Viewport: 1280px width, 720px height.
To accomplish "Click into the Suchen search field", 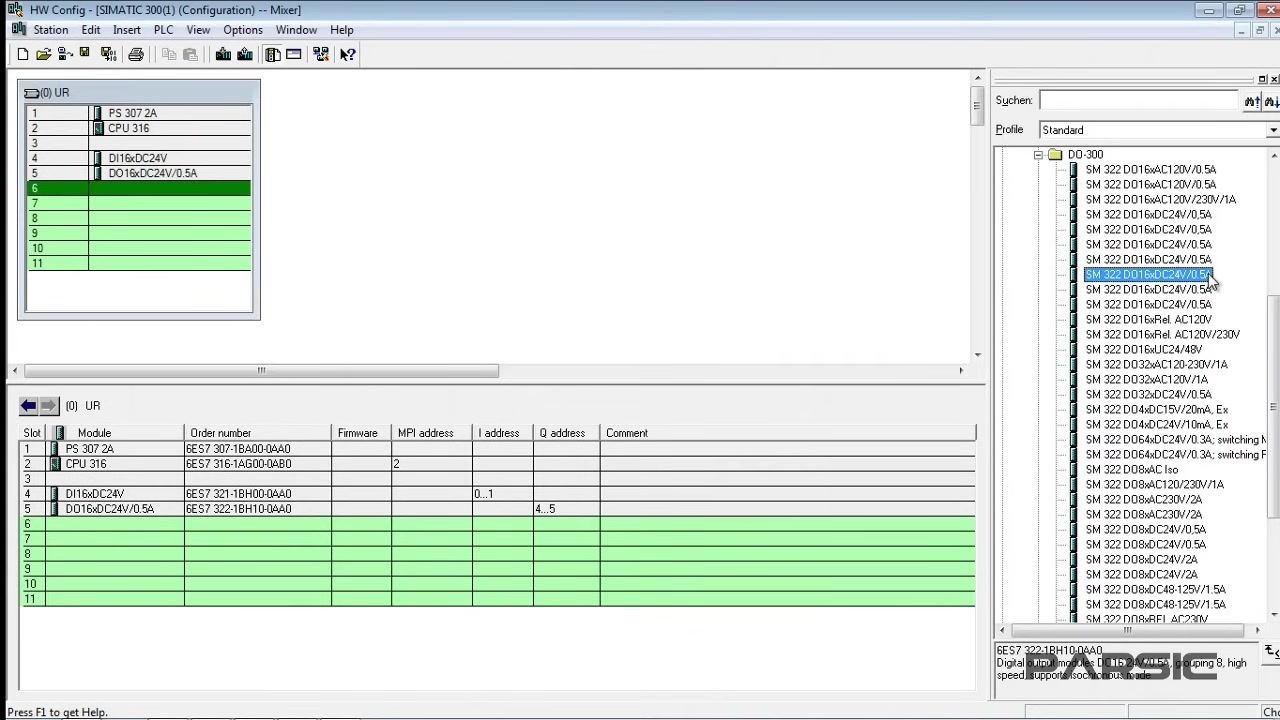I will pyautogui.click(x=1139, y=100).
